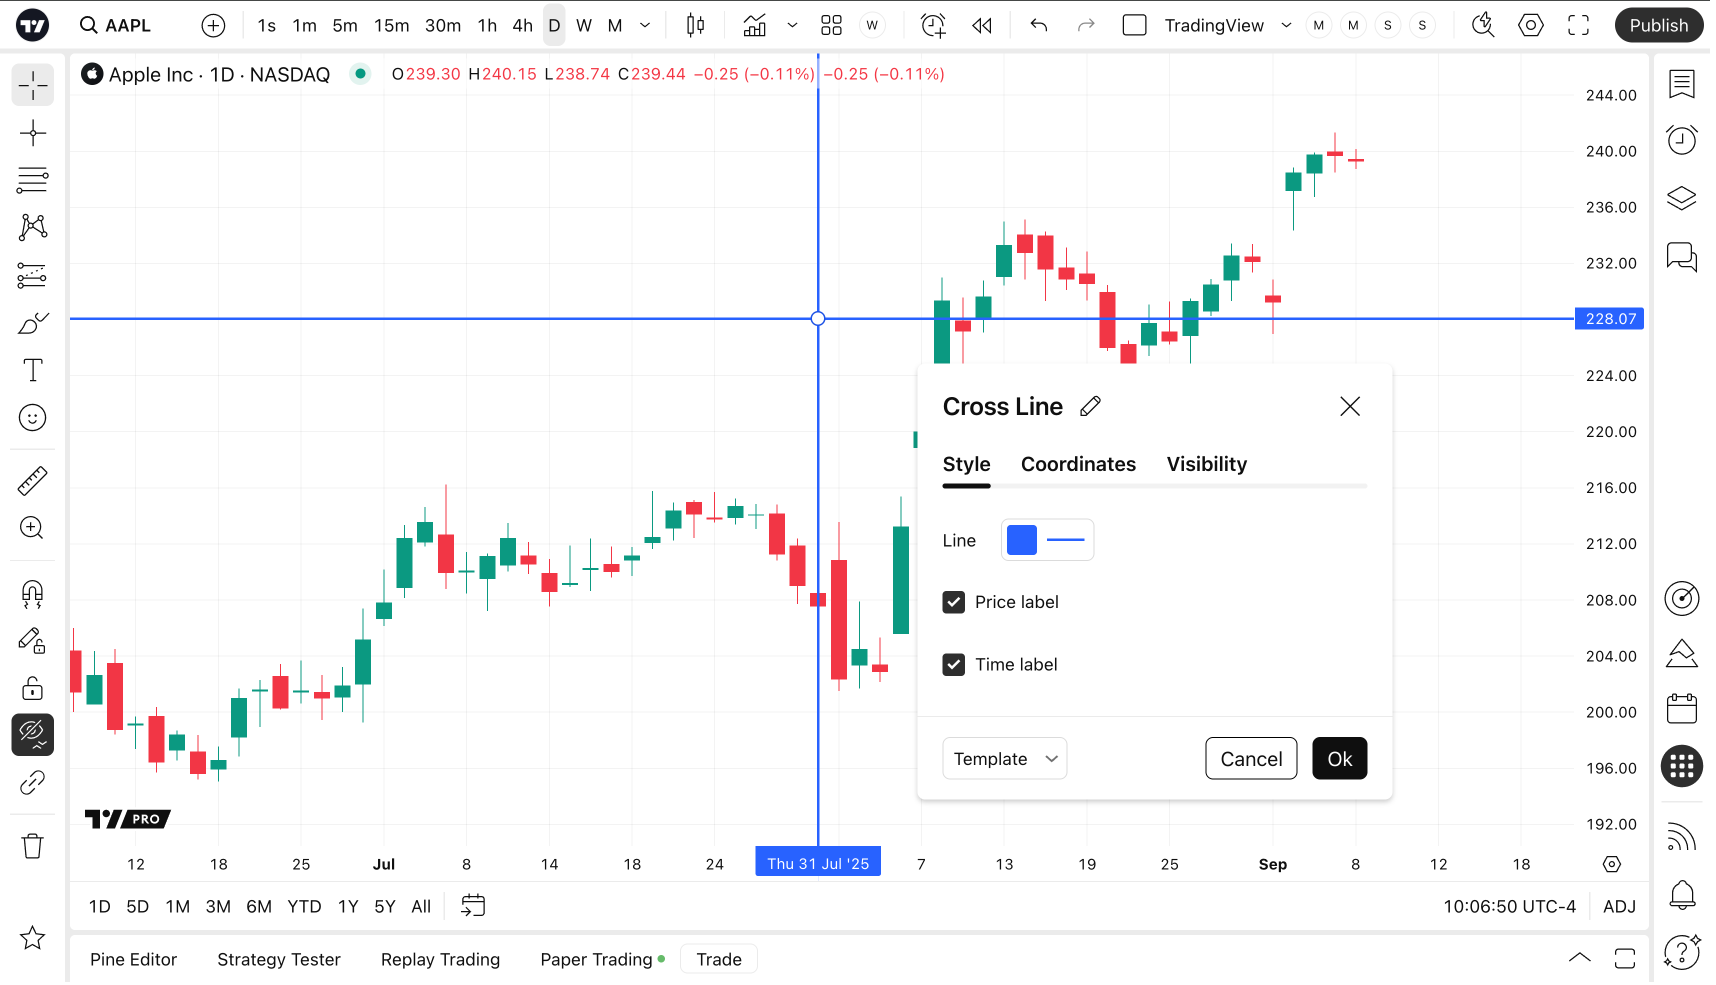Open the candlestick chart type menu
Screen dimensions: 1716x985
click(696, 26)
